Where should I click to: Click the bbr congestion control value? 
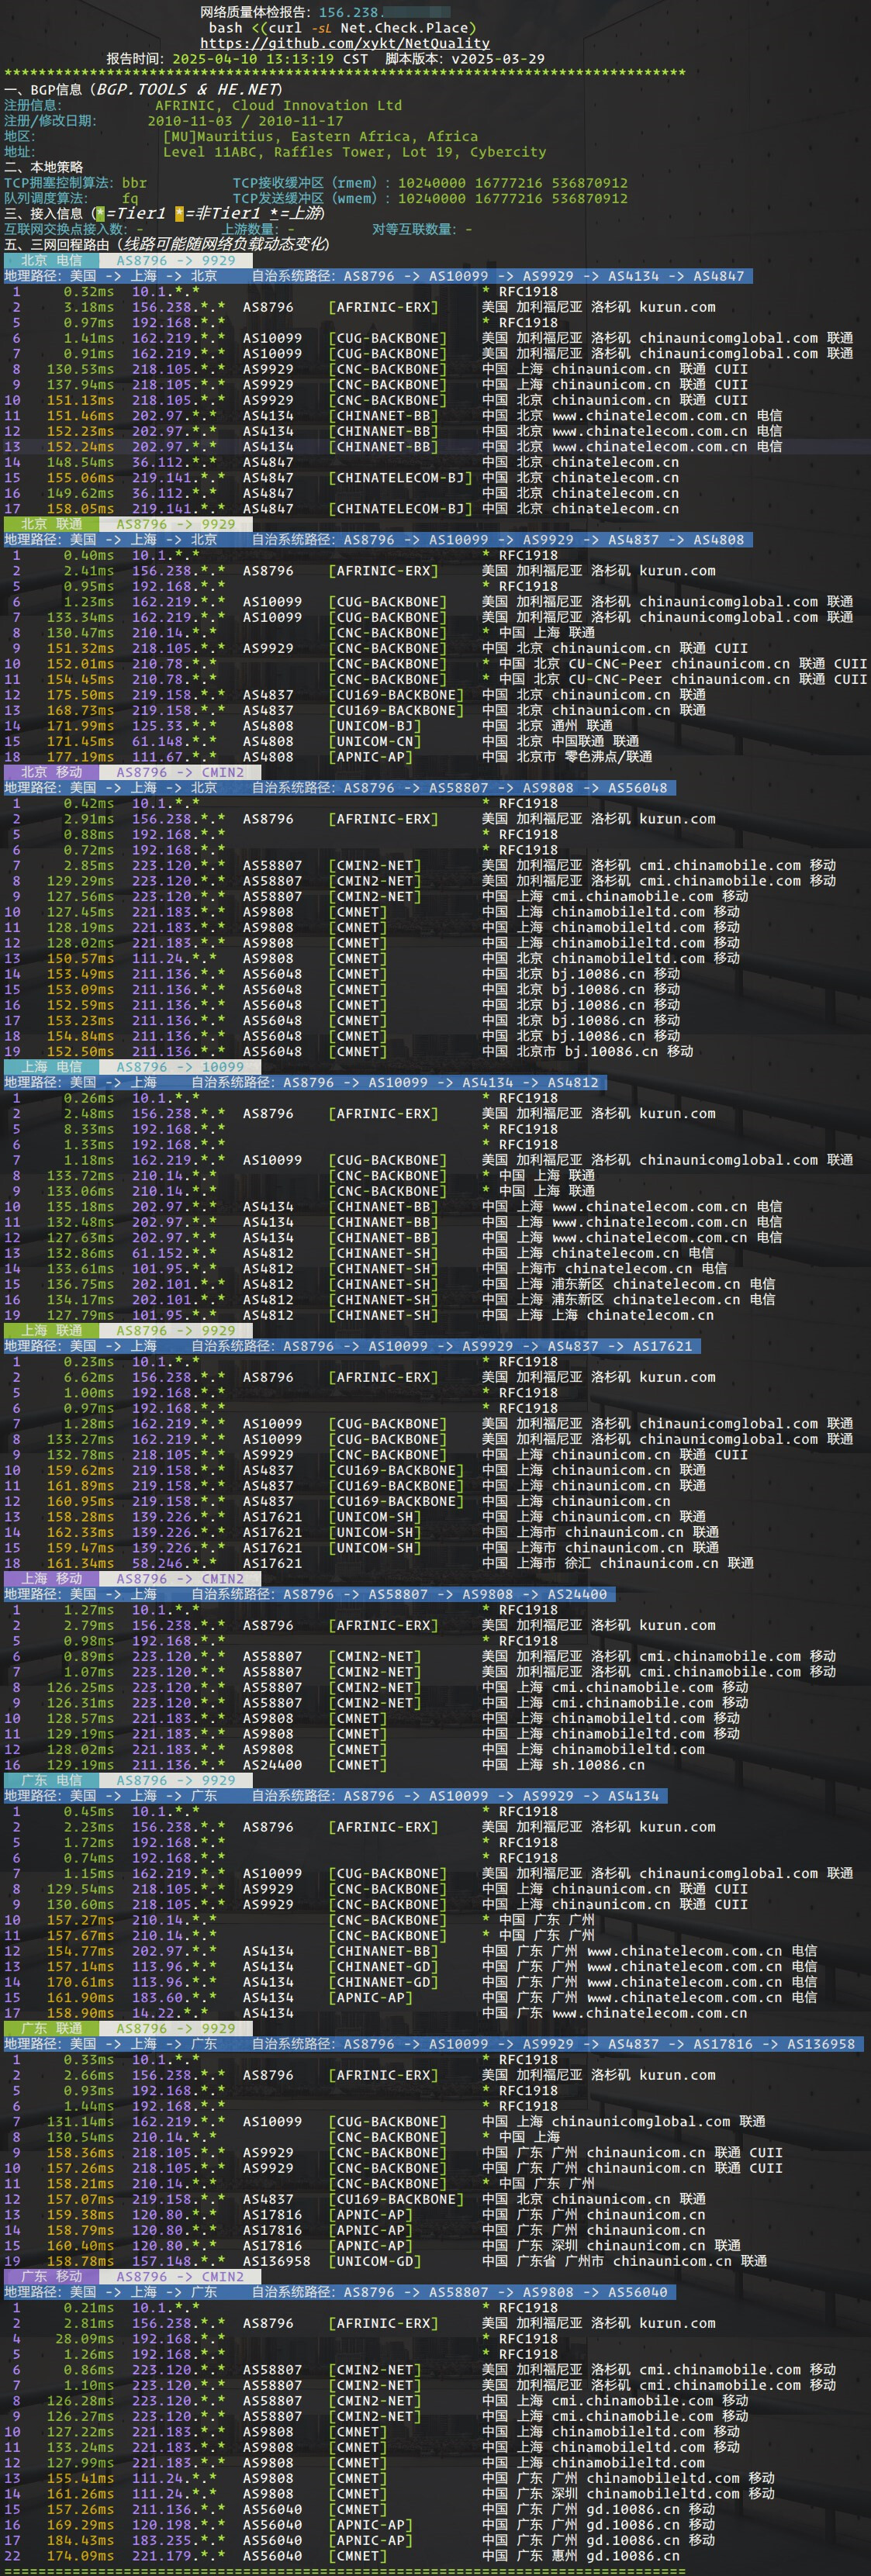click(134, 183)
